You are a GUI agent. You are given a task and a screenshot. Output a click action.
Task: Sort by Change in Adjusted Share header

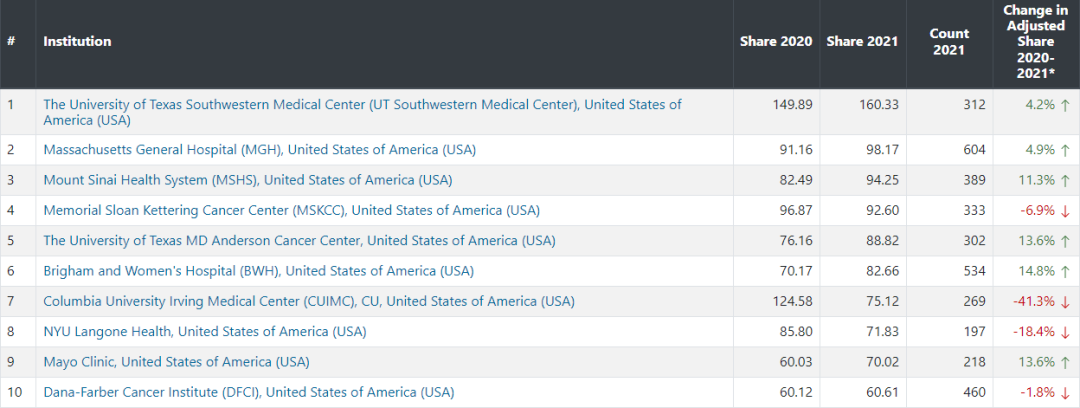1035,42
